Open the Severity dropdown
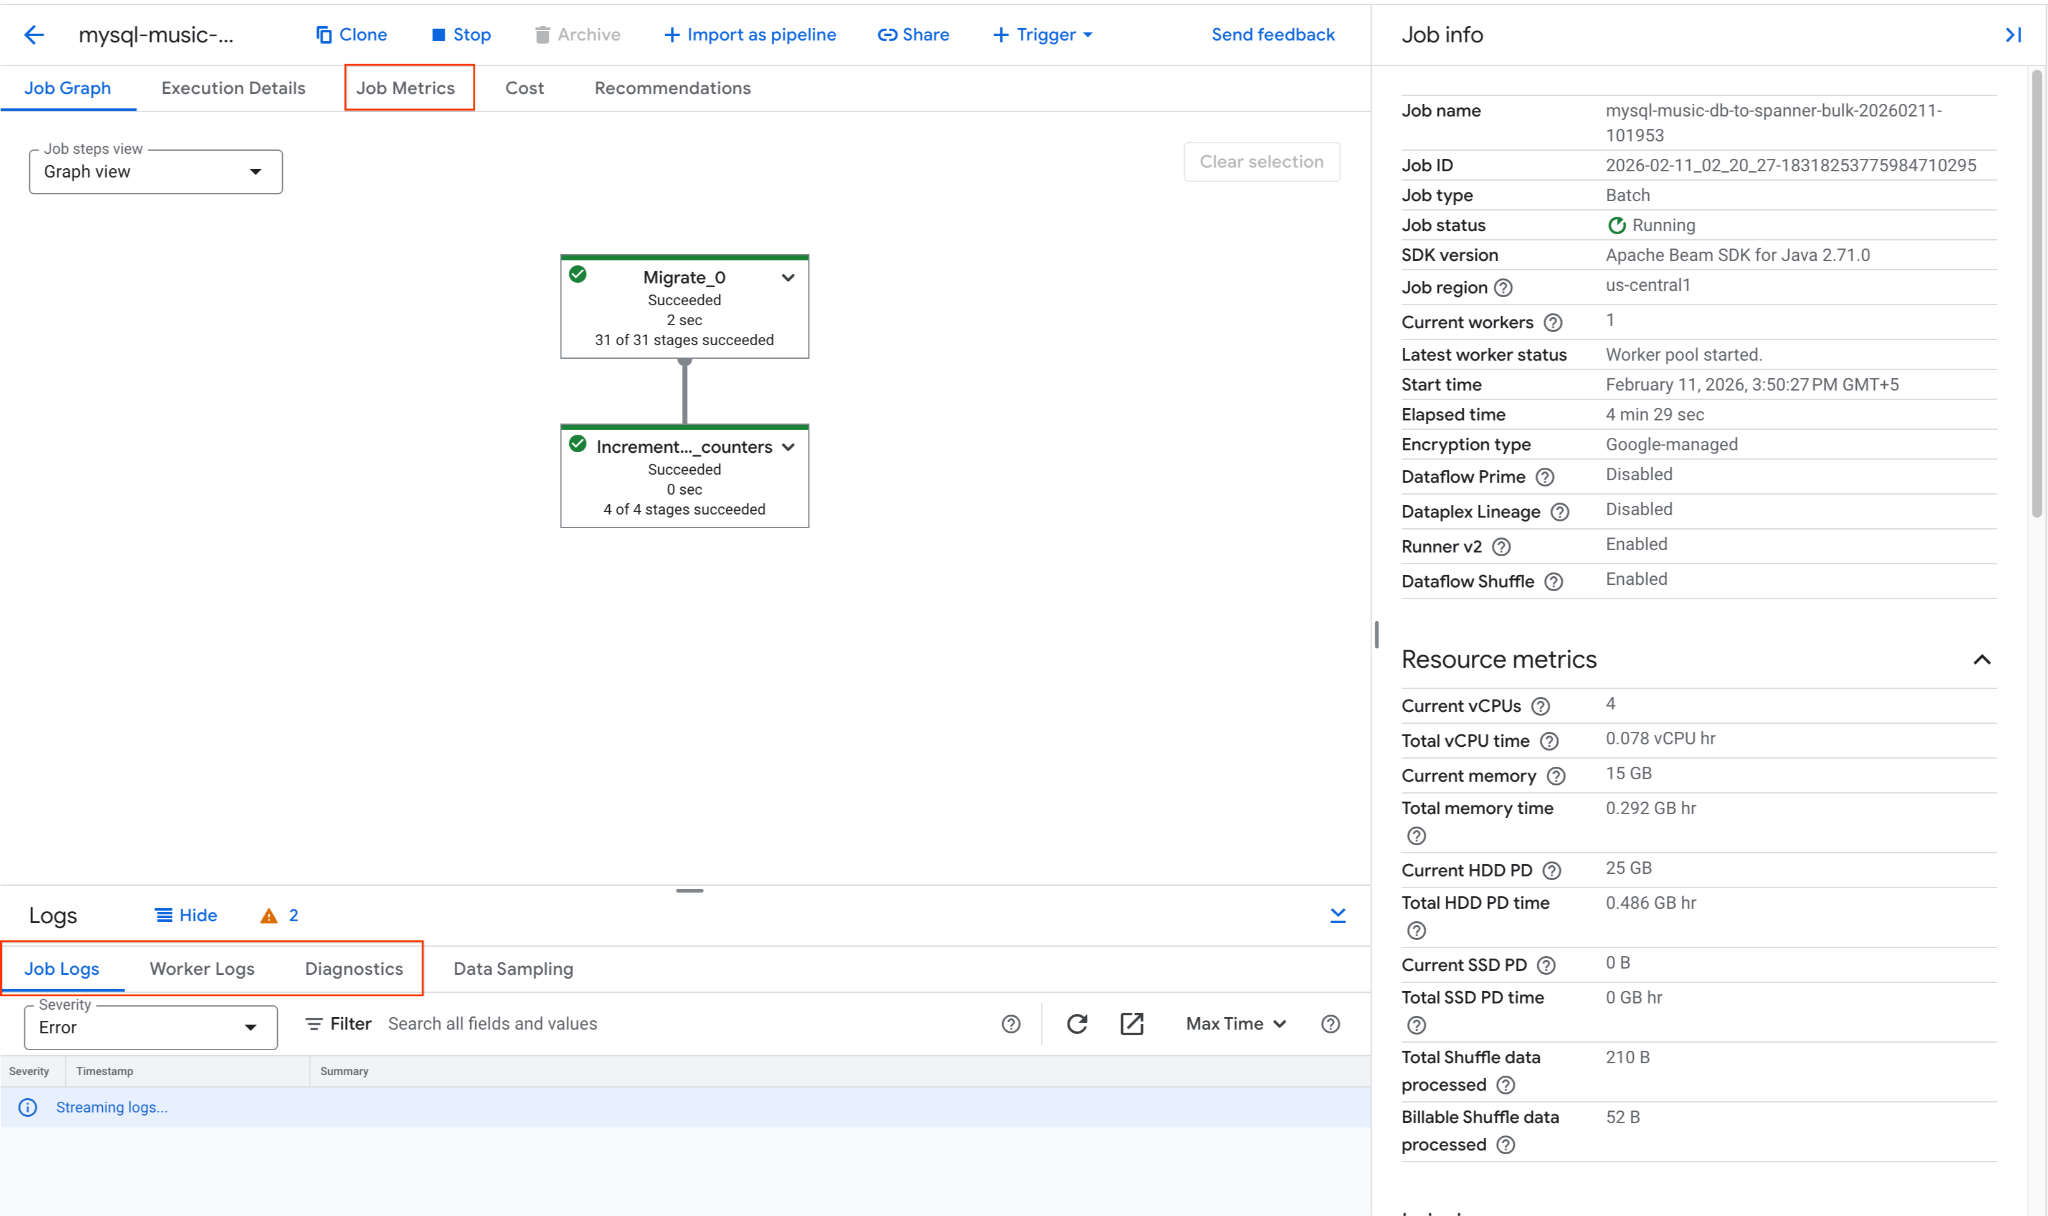The image size is (2048, 1216). pos(150,1028)
